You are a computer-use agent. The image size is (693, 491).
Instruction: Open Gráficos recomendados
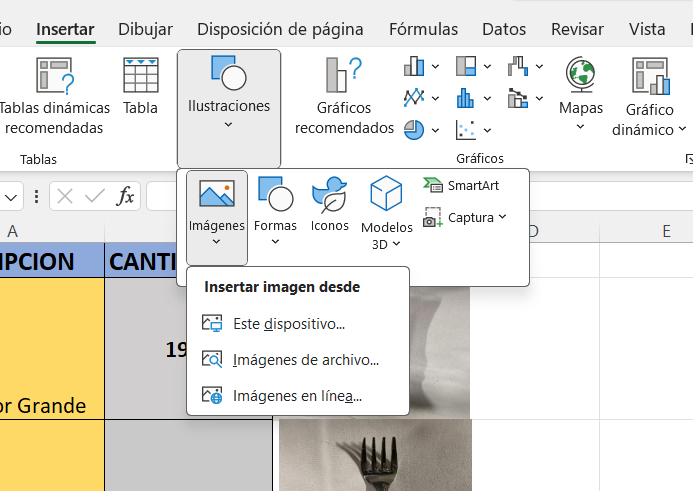tap(344, 95)
